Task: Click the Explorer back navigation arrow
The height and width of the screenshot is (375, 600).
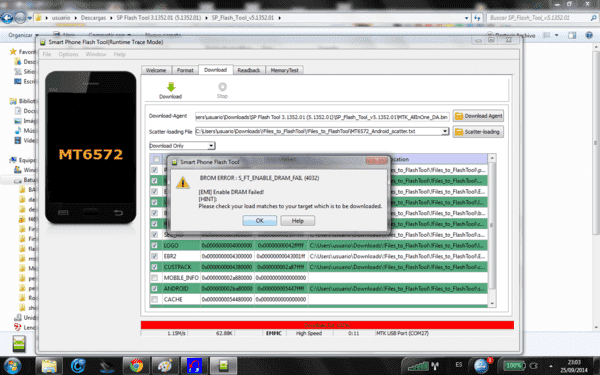Action: coord(7,18)
